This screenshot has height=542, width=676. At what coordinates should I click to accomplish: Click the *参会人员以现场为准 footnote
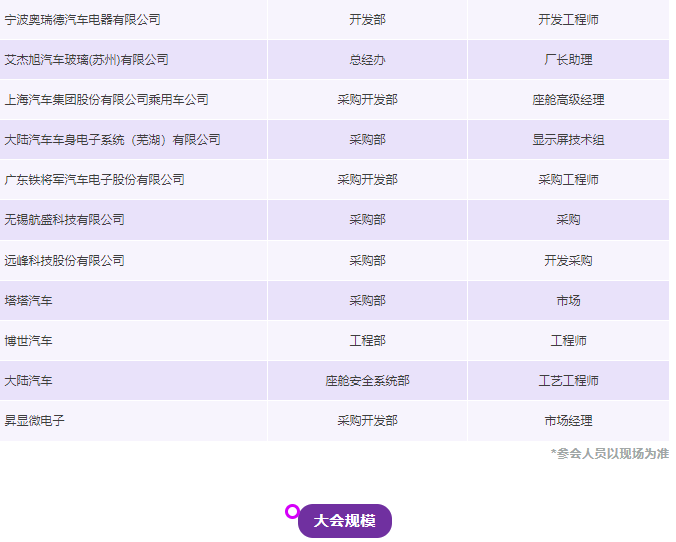(610, 454)
